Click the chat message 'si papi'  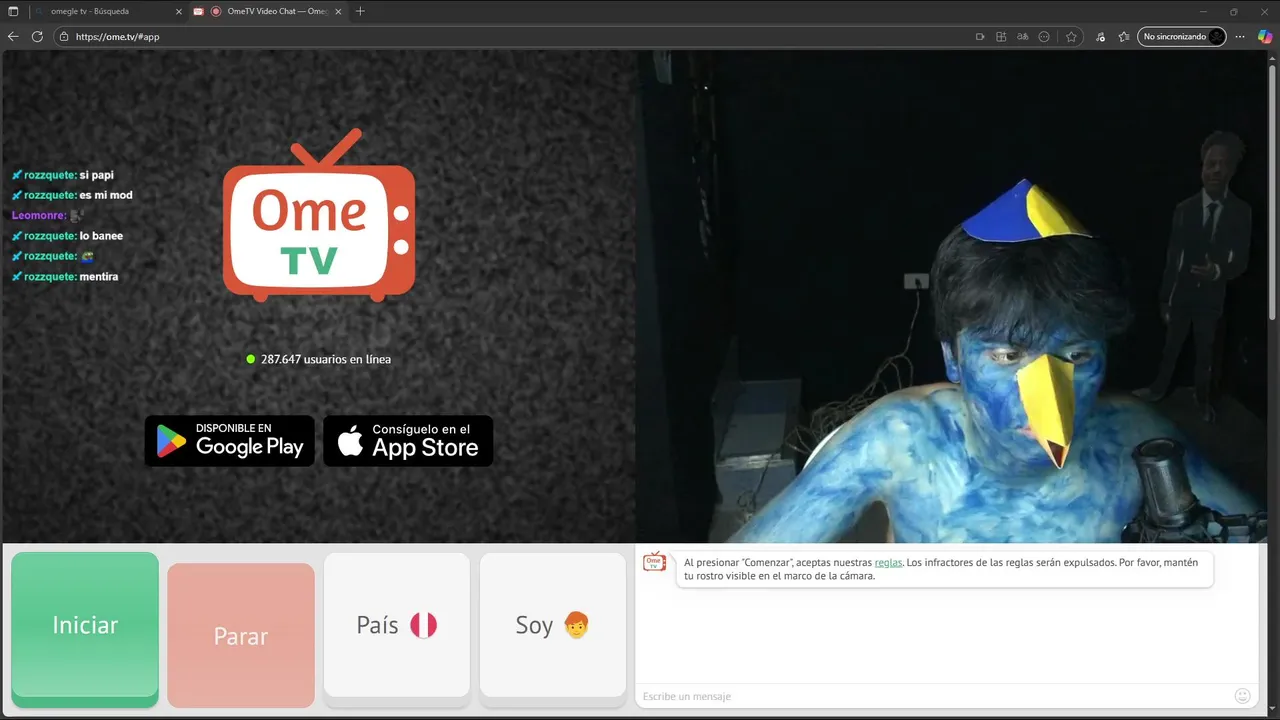click(x=97, y=175)
